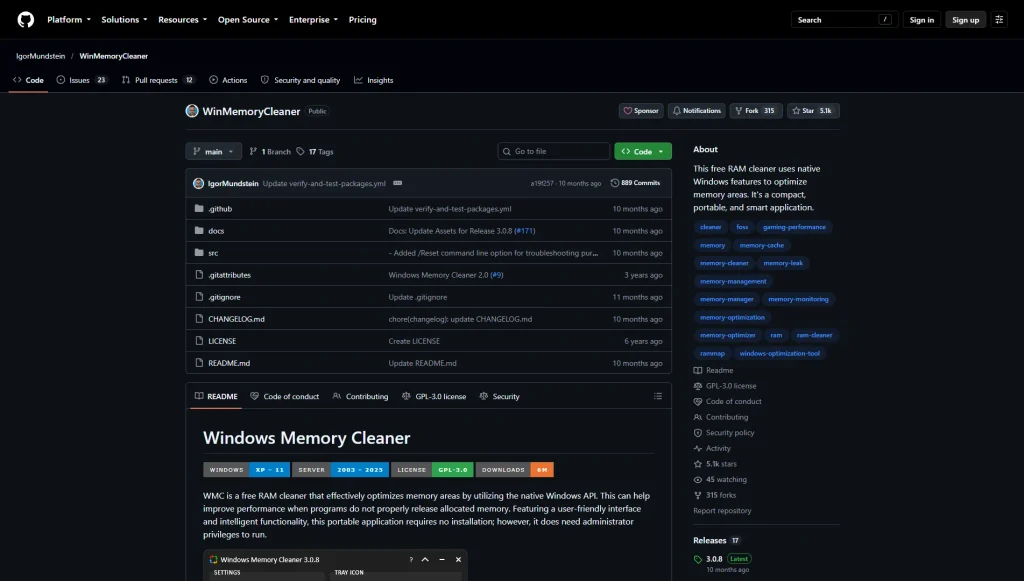Switch to the Pull requests tab
1024x581 pixels.
pyautogui.click(x=157, y=80)
